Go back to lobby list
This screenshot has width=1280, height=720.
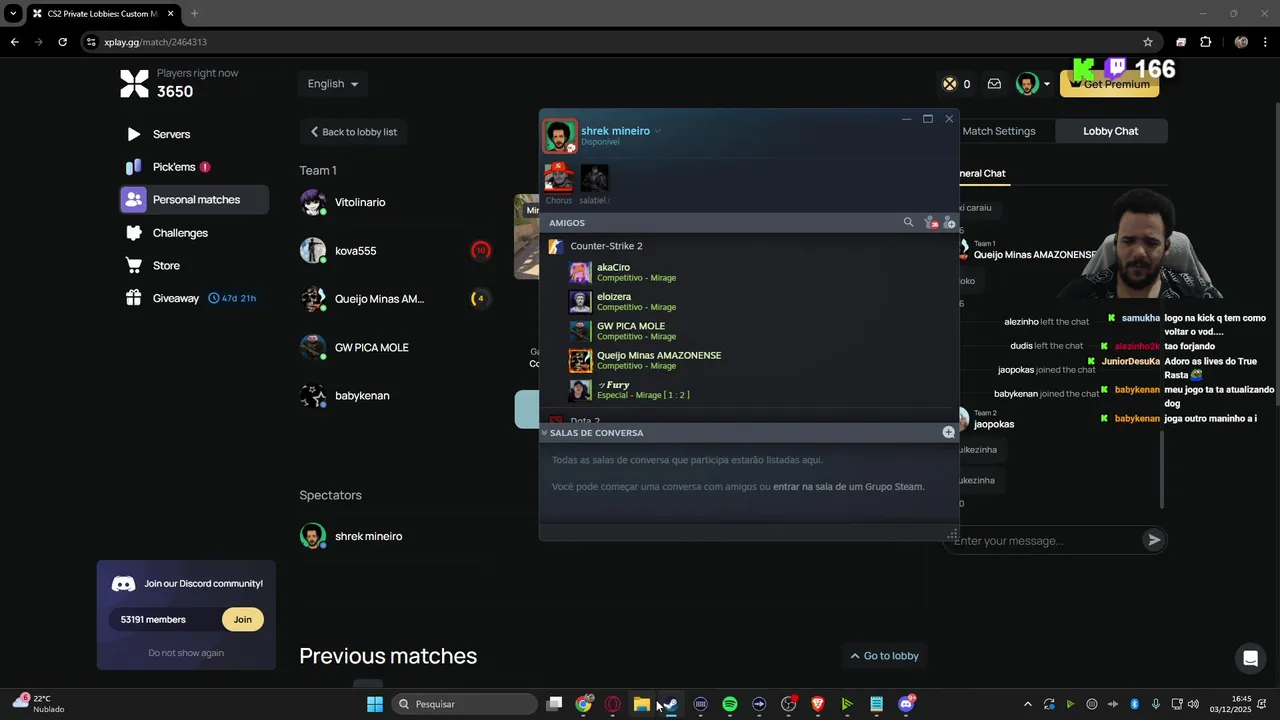coord(353,132)
